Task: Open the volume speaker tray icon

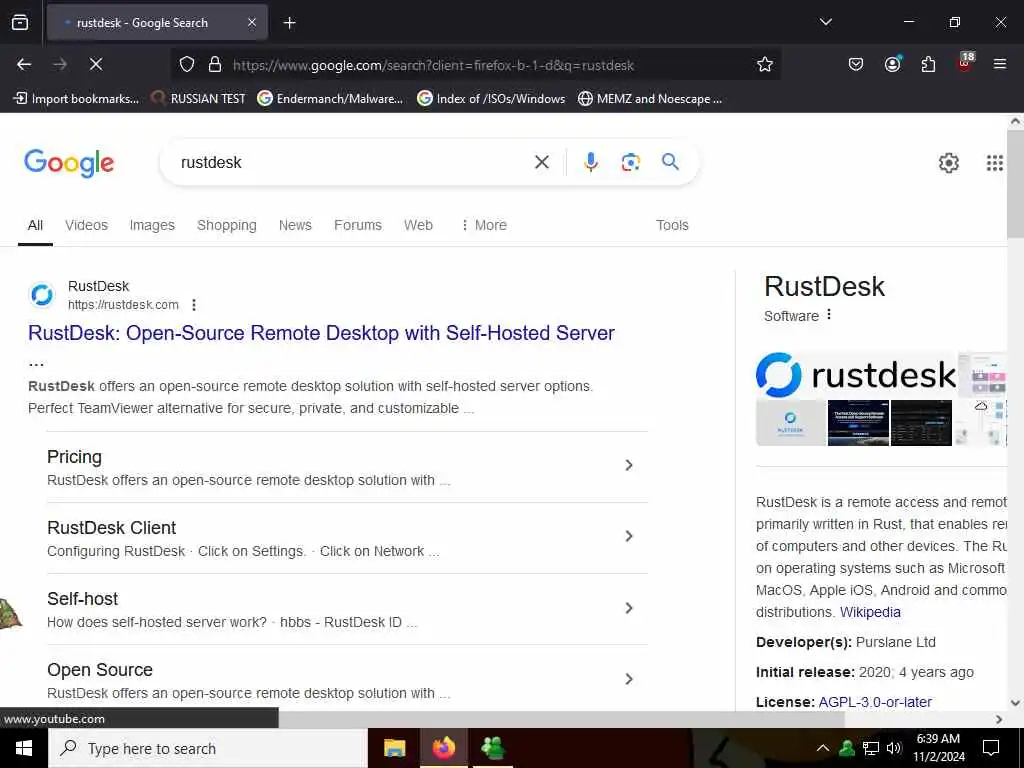Action: point(893,748)
